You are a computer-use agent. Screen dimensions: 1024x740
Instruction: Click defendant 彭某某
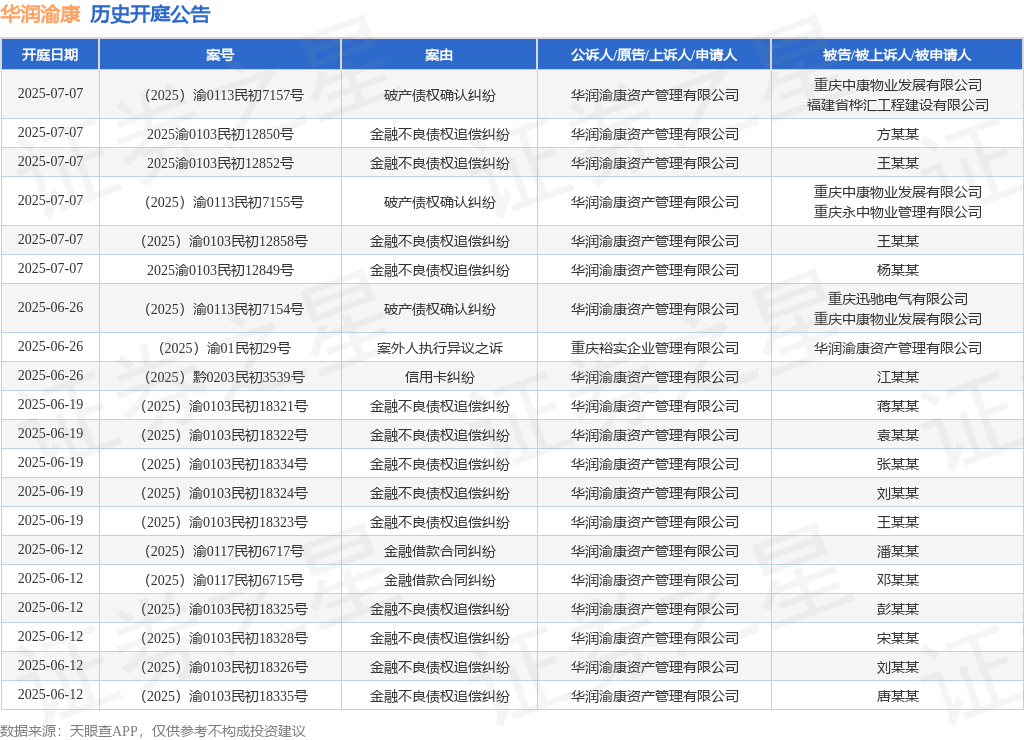pos(897,609)
